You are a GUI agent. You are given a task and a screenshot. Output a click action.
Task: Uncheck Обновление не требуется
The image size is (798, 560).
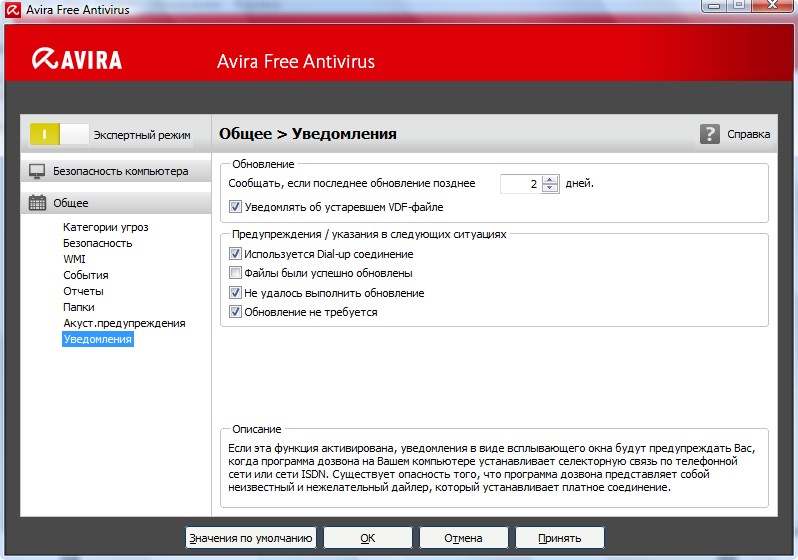235,312
